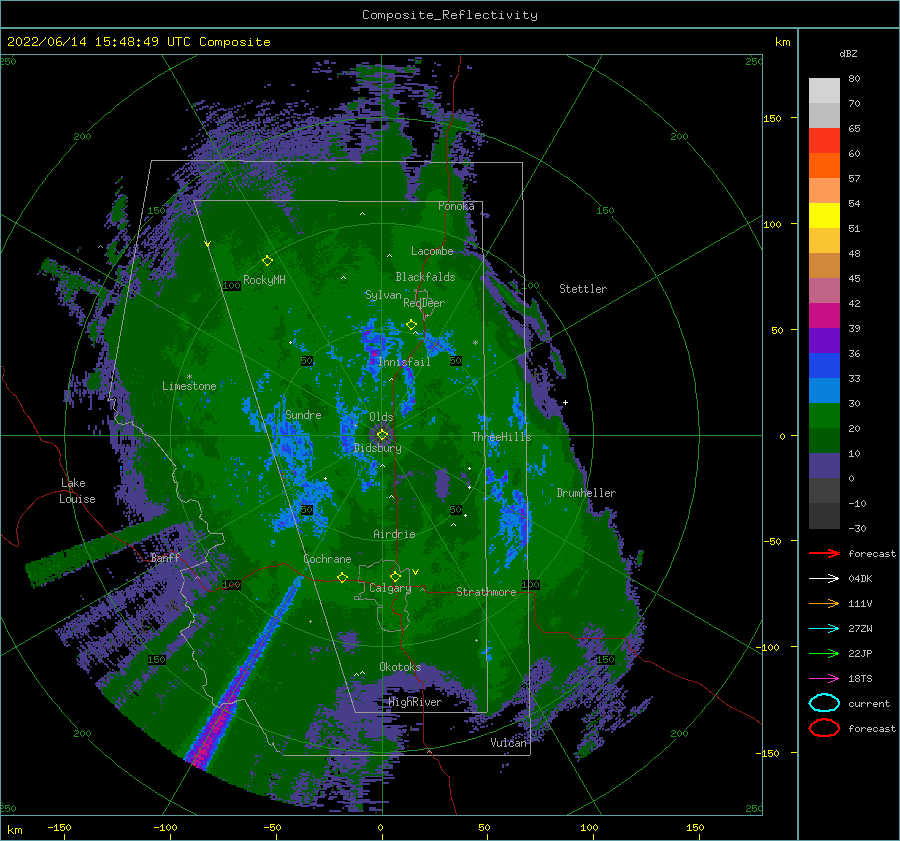Click the HighRiver label
Viewport: 900px width, 841px height.
(415, 702)
